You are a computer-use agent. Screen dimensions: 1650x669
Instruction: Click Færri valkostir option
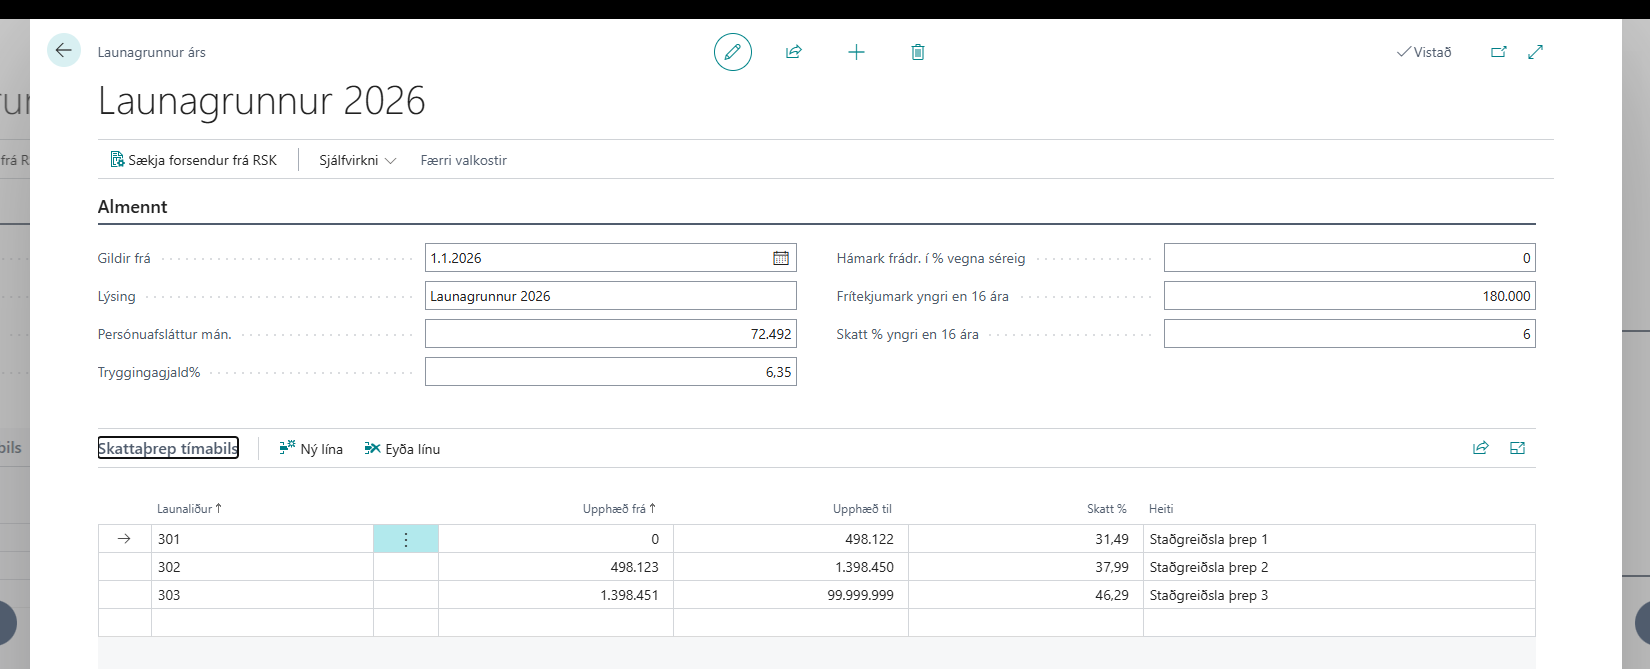463,160
